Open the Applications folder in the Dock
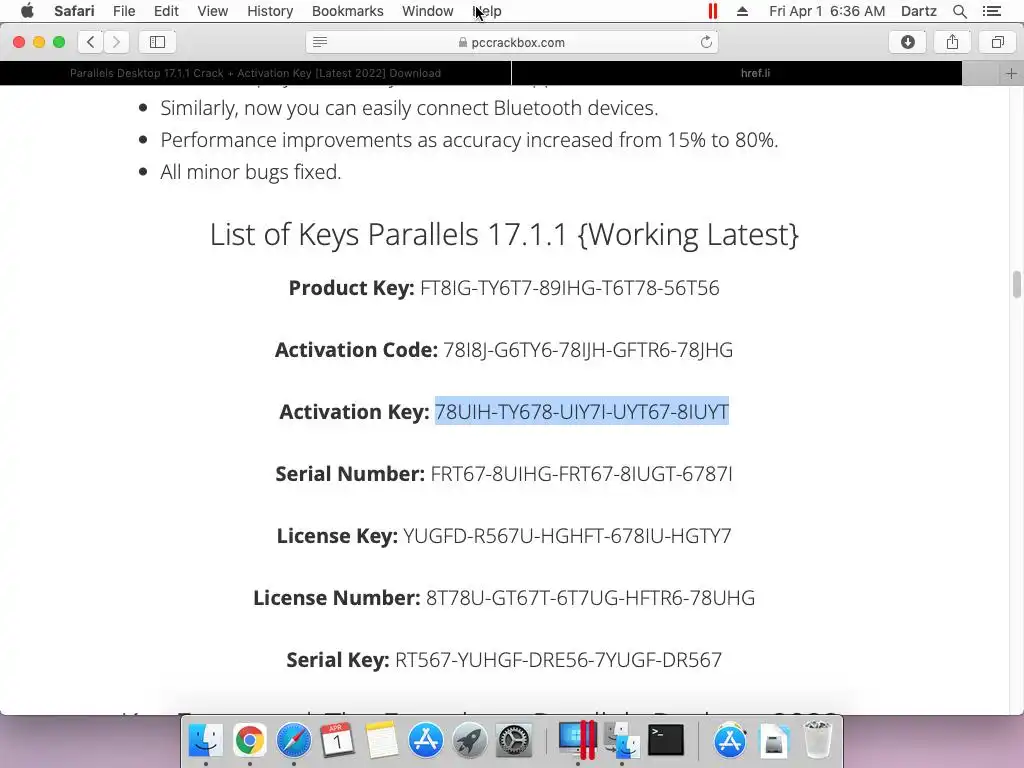Screen dimensions: 1024x768 pyautogui.click(x=729, y=740)
